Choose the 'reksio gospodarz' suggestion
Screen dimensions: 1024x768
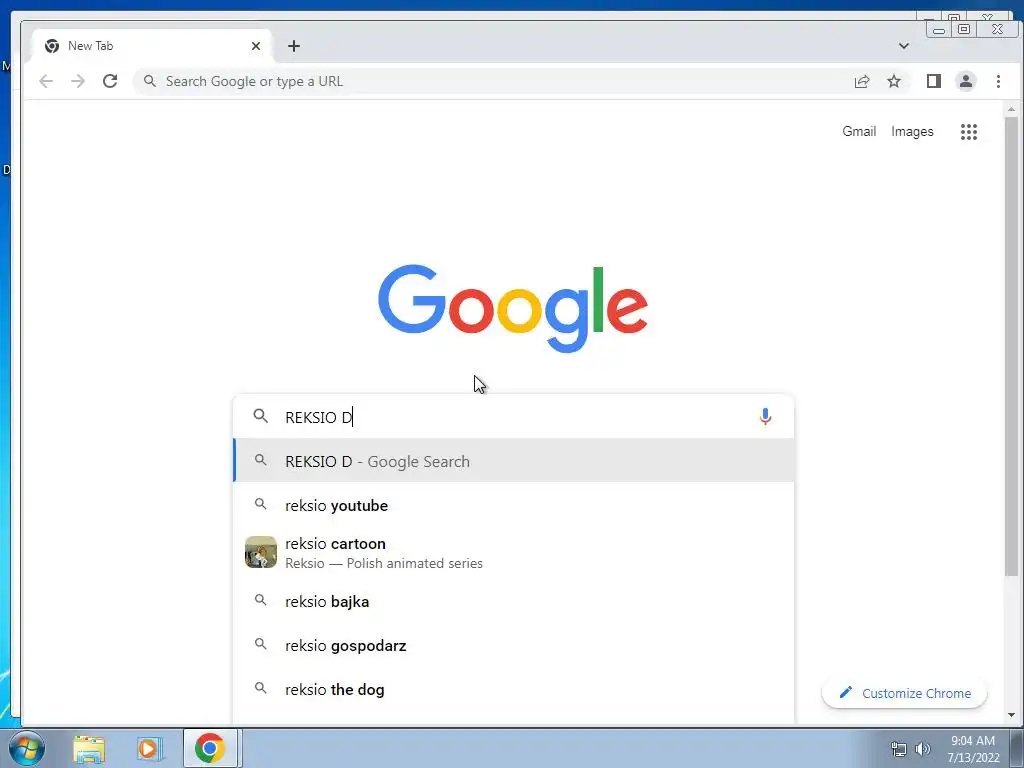[x=514, y=645]
